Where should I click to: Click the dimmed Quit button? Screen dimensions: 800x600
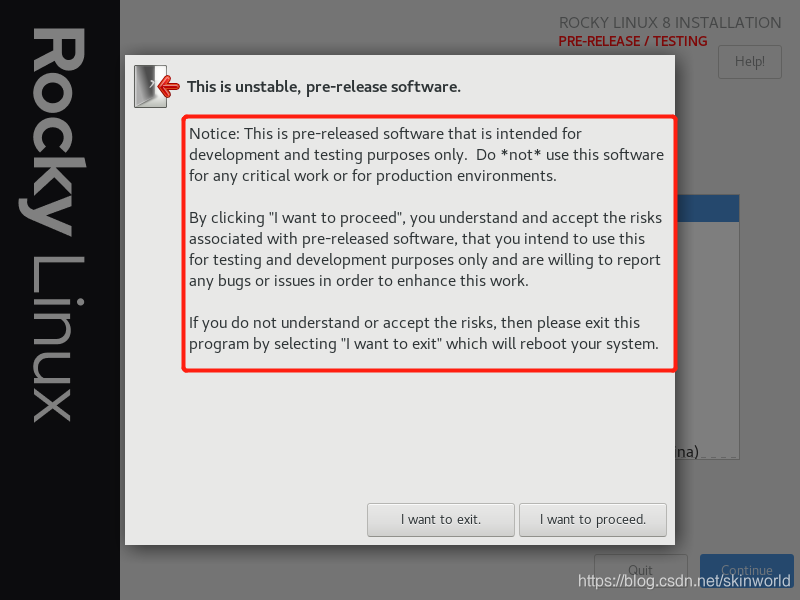point(640,570)
